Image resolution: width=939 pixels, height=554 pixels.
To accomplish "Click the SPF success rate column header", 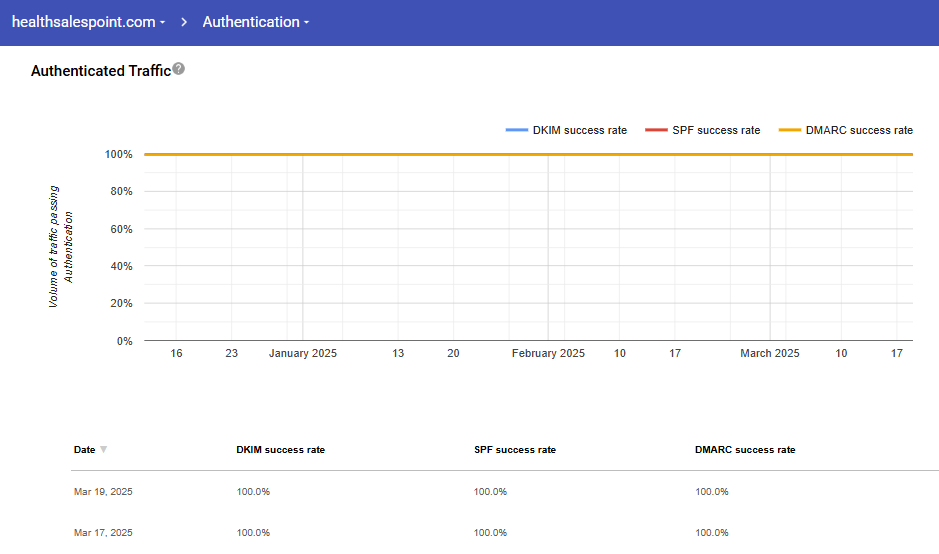I will [514, 450].
